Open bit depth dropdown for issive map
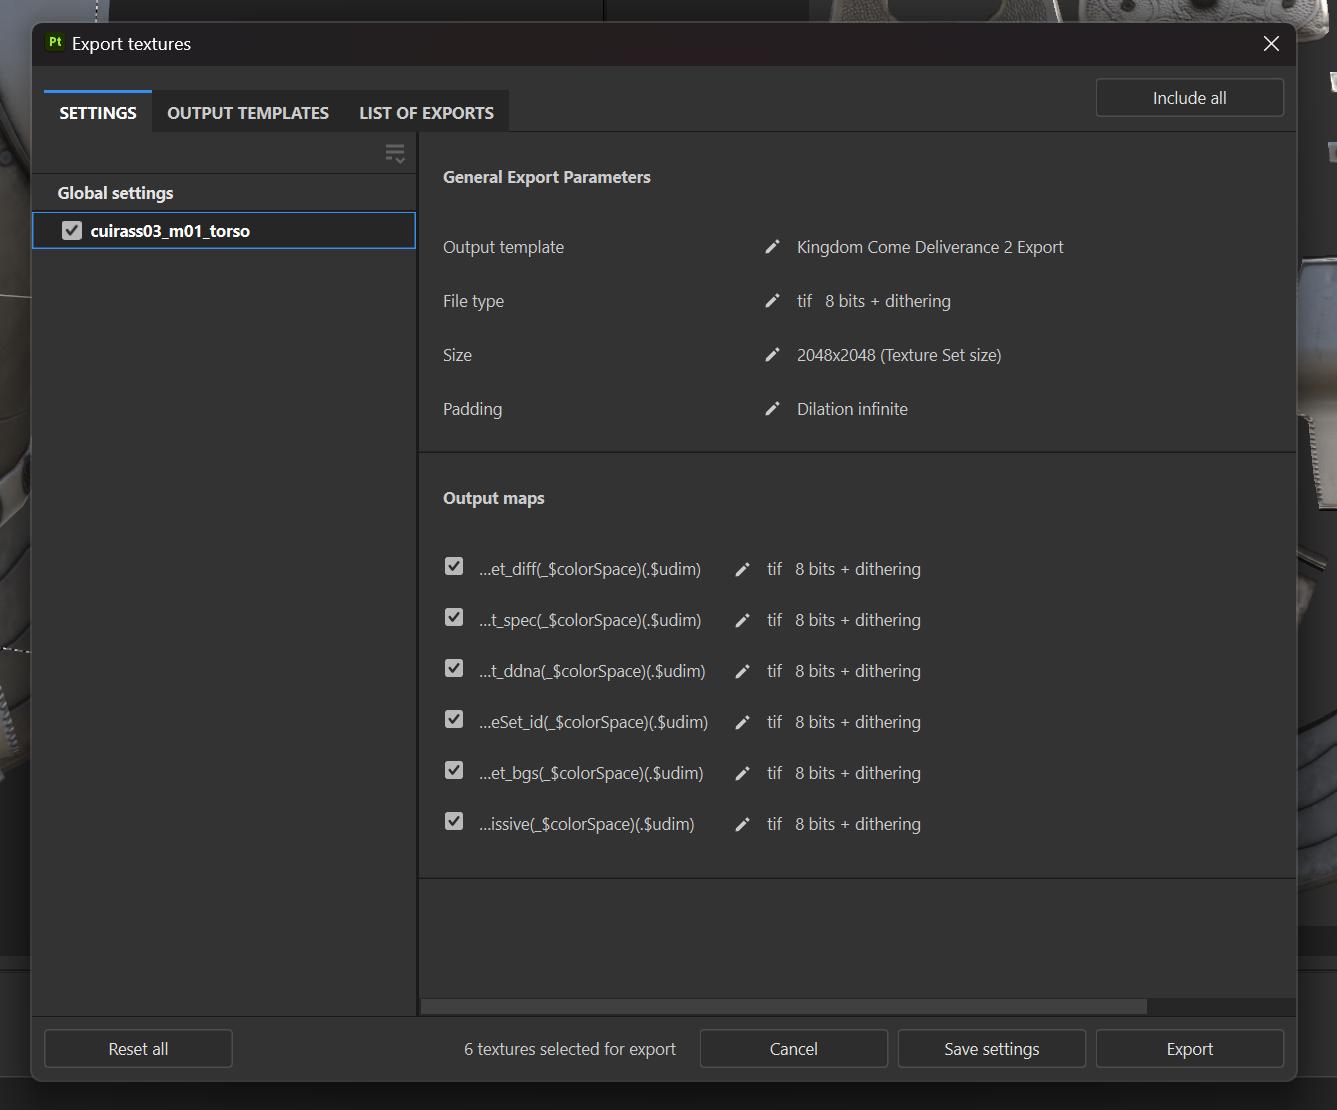This screenshot has height=1110, width=1337. tap(858, 824)
